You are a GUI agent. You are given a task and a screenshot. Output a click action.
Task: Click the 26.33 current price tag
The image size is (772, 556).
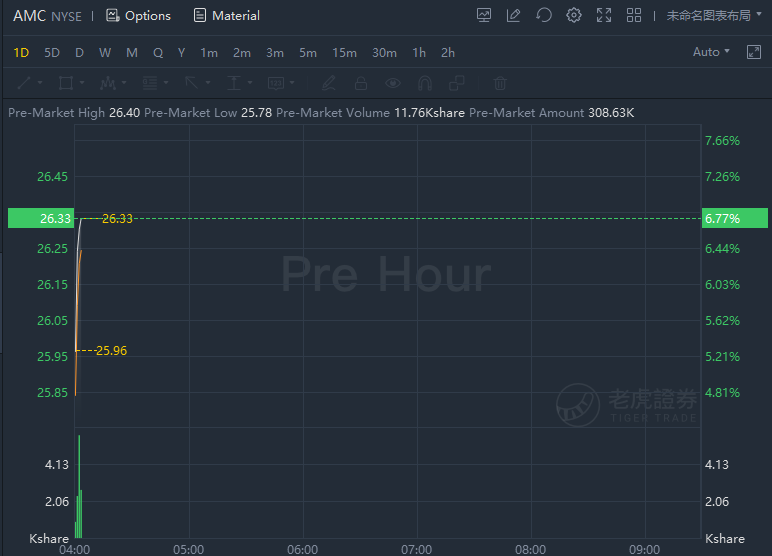(x=41, y=218)
